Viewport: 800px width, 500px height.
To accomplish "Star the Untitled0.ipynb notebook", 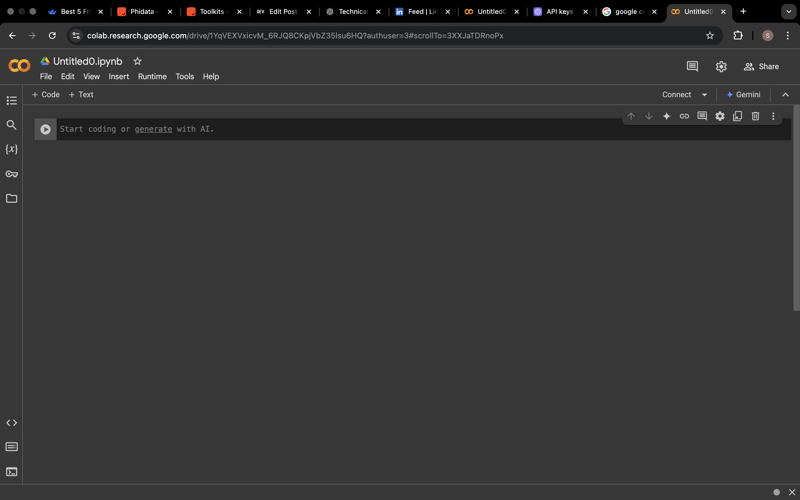I will tap(138, 61).
